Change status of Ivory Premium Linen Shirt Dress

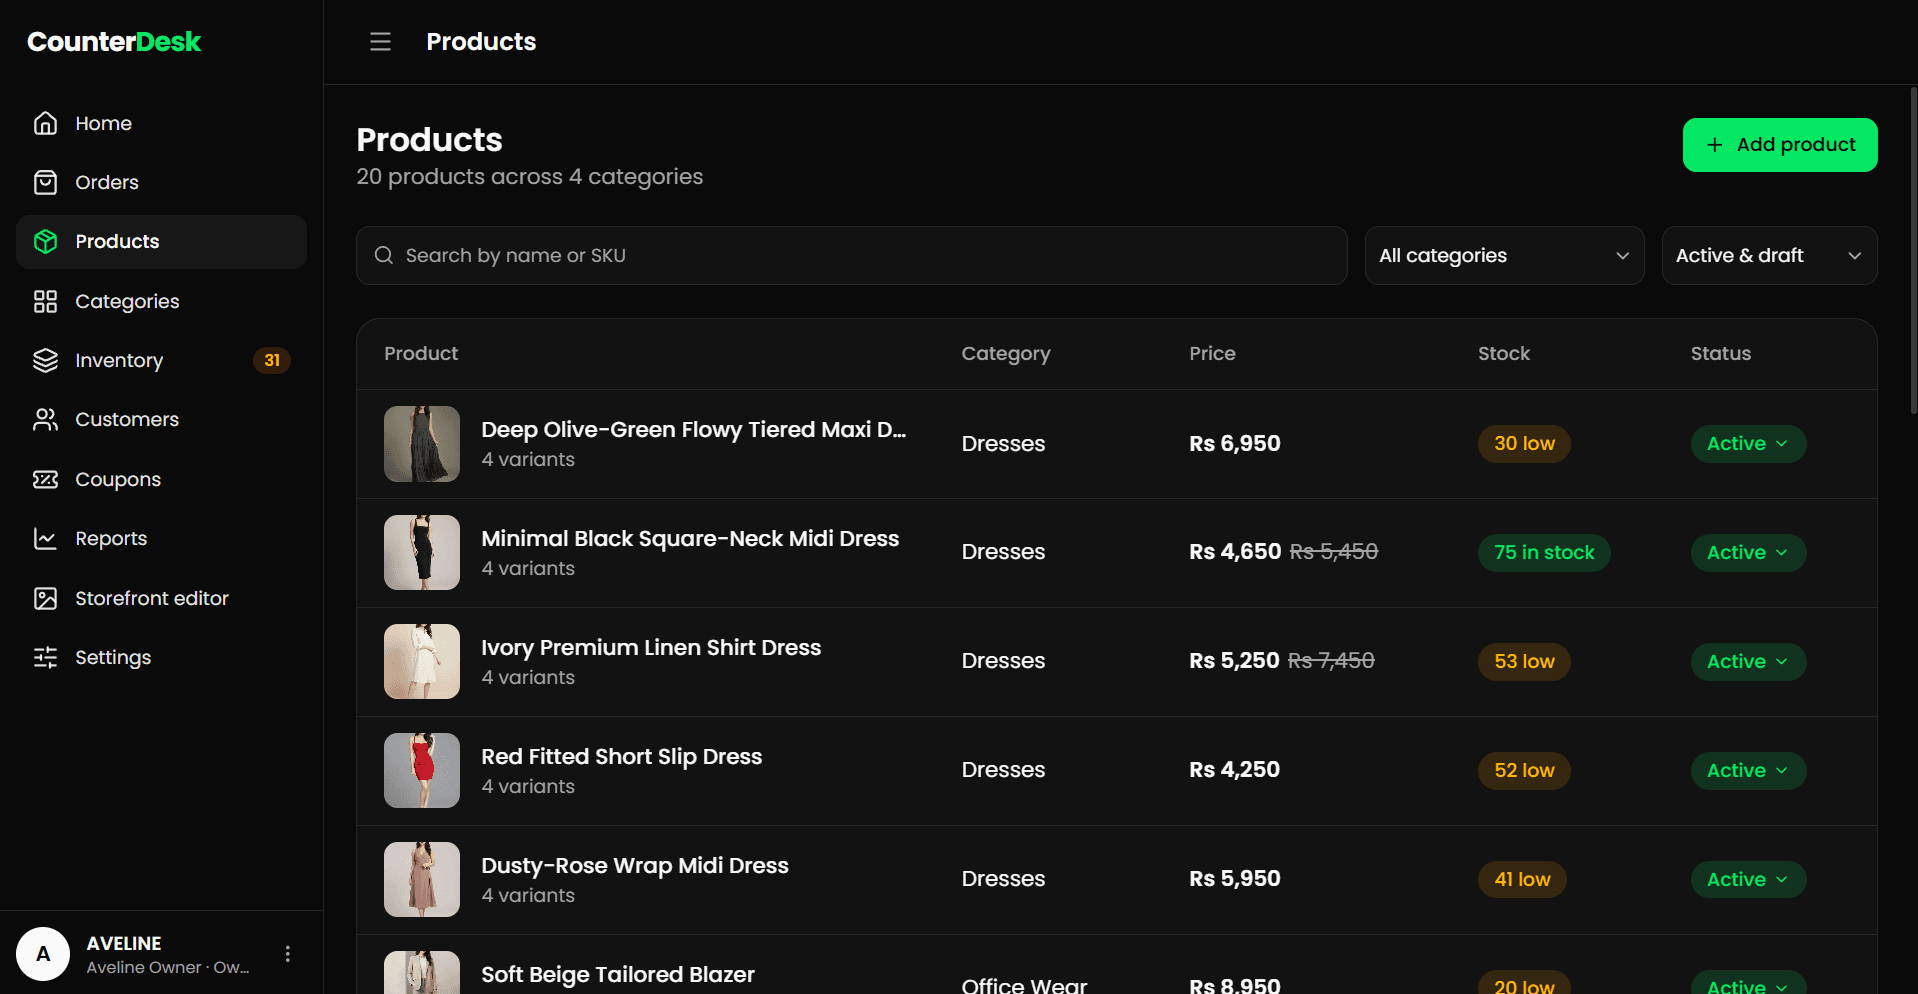1748,662
